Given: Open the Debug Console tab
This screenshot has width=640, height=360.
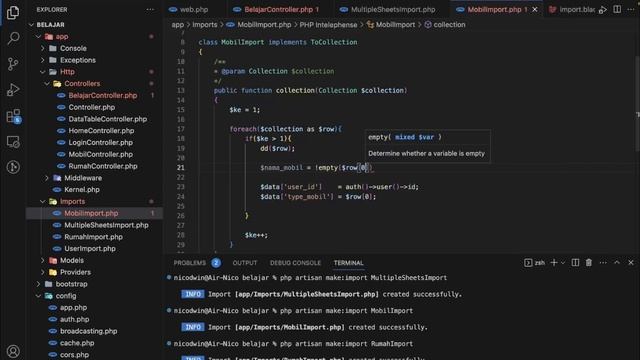Looking at the screenshot, I should click(x=295, y=263).
